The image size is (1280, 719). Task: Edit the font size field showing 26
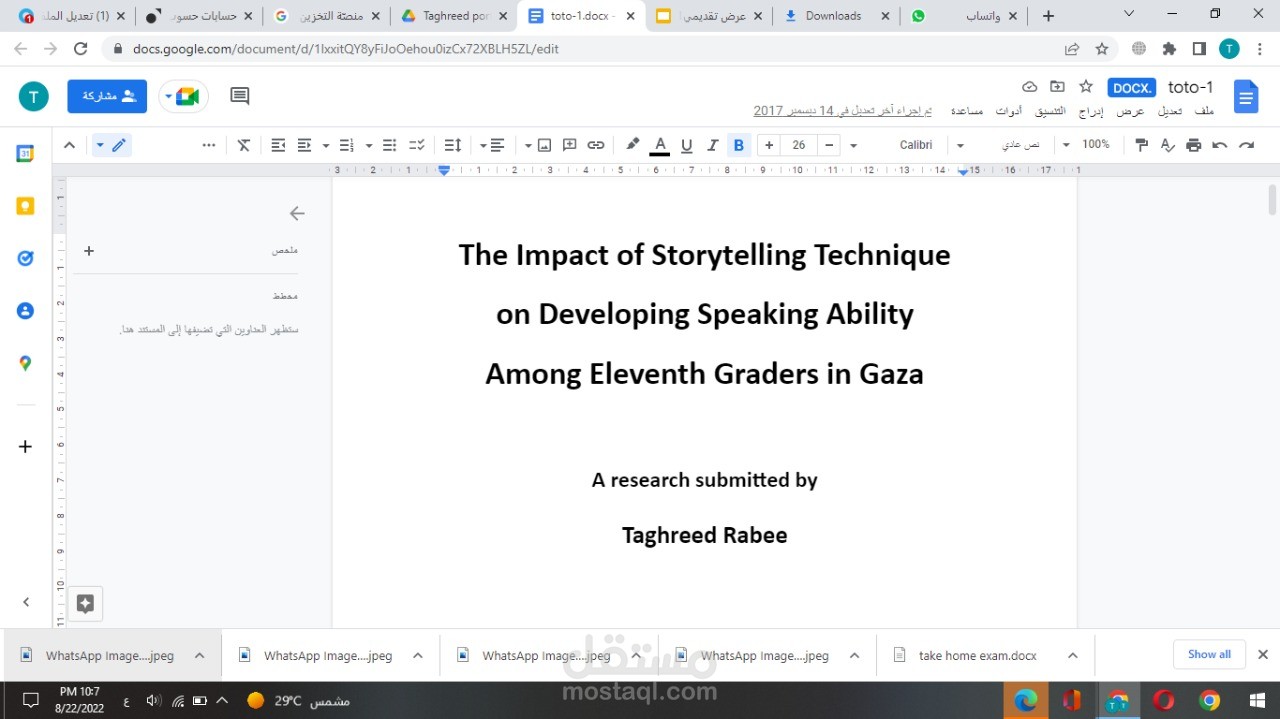(x=799, y=145)
